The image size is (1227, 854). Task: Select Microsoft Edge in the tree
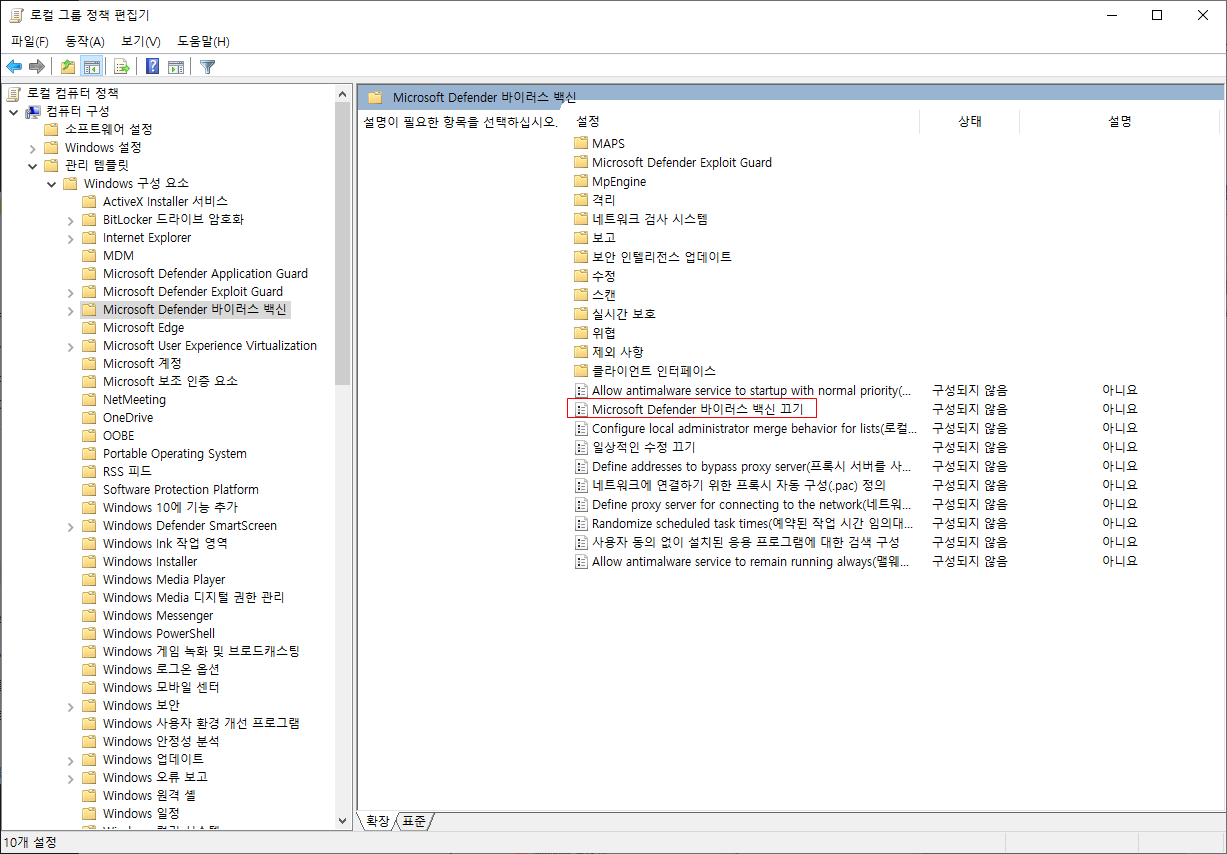click(143, 327)
